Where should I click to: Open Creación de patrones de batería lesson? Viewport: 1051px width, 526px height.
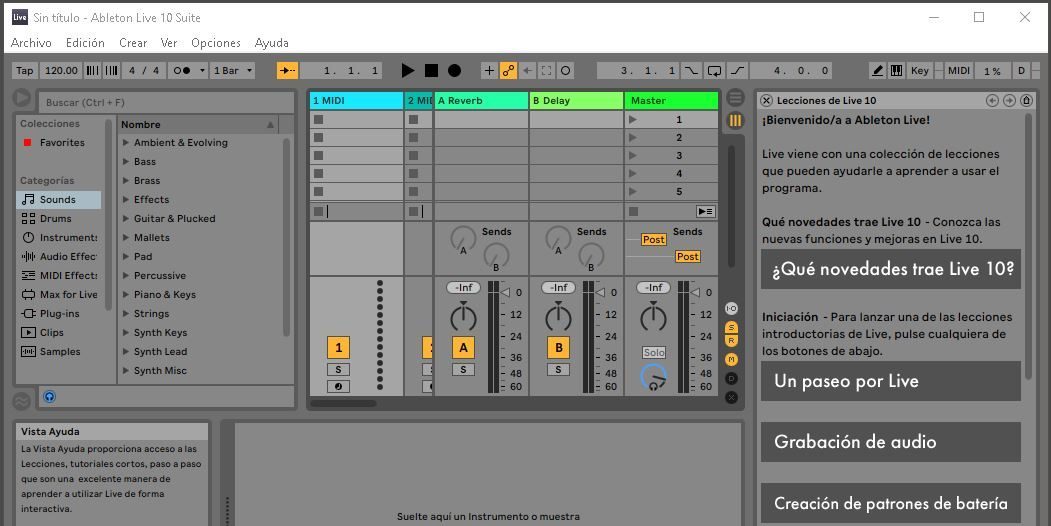[891, 503]
